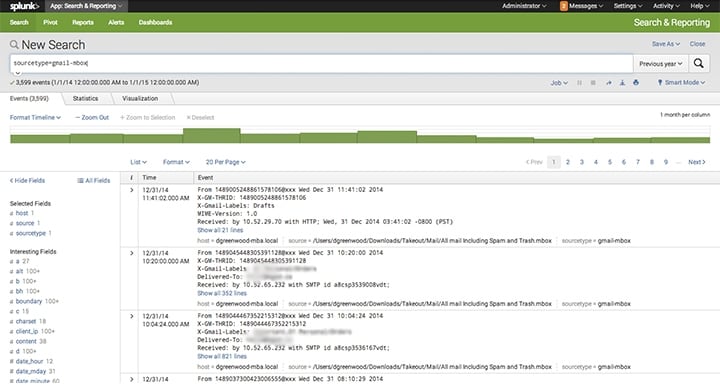Go to Reports nav item
The image size is (720, 385).
coord(83,23)
